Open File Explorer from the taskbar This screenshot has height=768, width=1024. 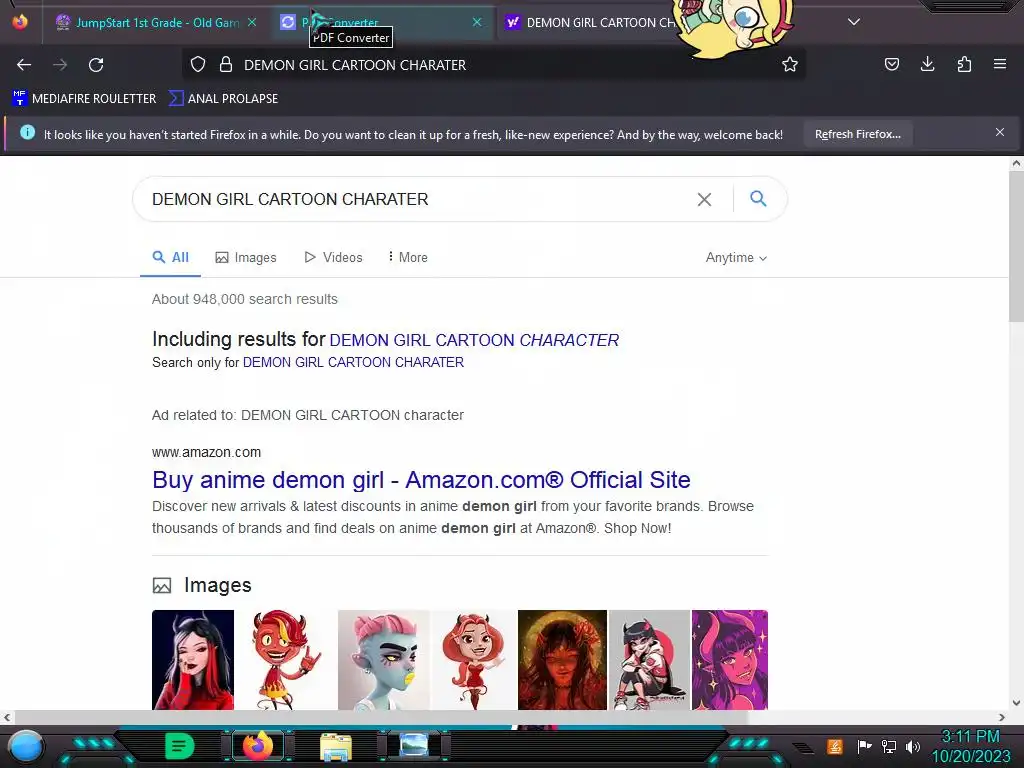(336, 746)
